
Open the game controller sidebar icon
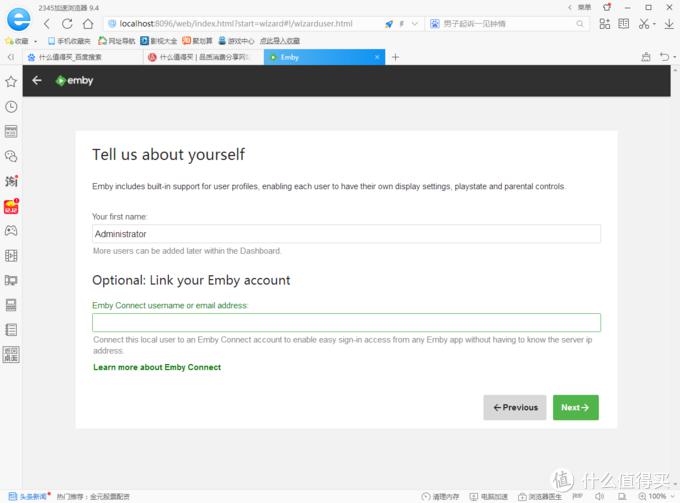(x=11, y=230)
